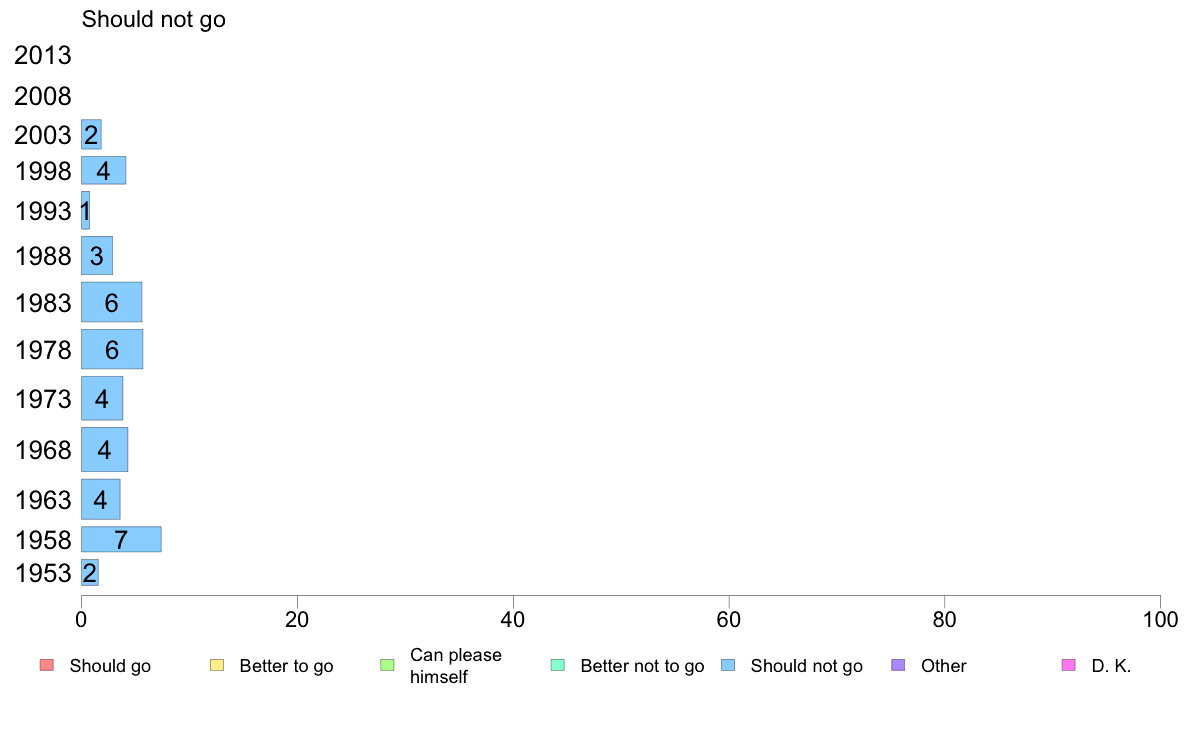Click the teal Better not to go swatch
This screenshot has height=736, width=1188.
click(558, 666)
